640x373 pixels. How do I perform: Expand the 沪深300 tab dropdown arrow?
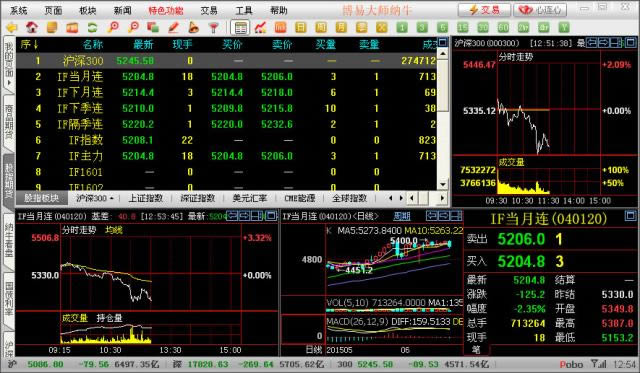click(112, 199)
